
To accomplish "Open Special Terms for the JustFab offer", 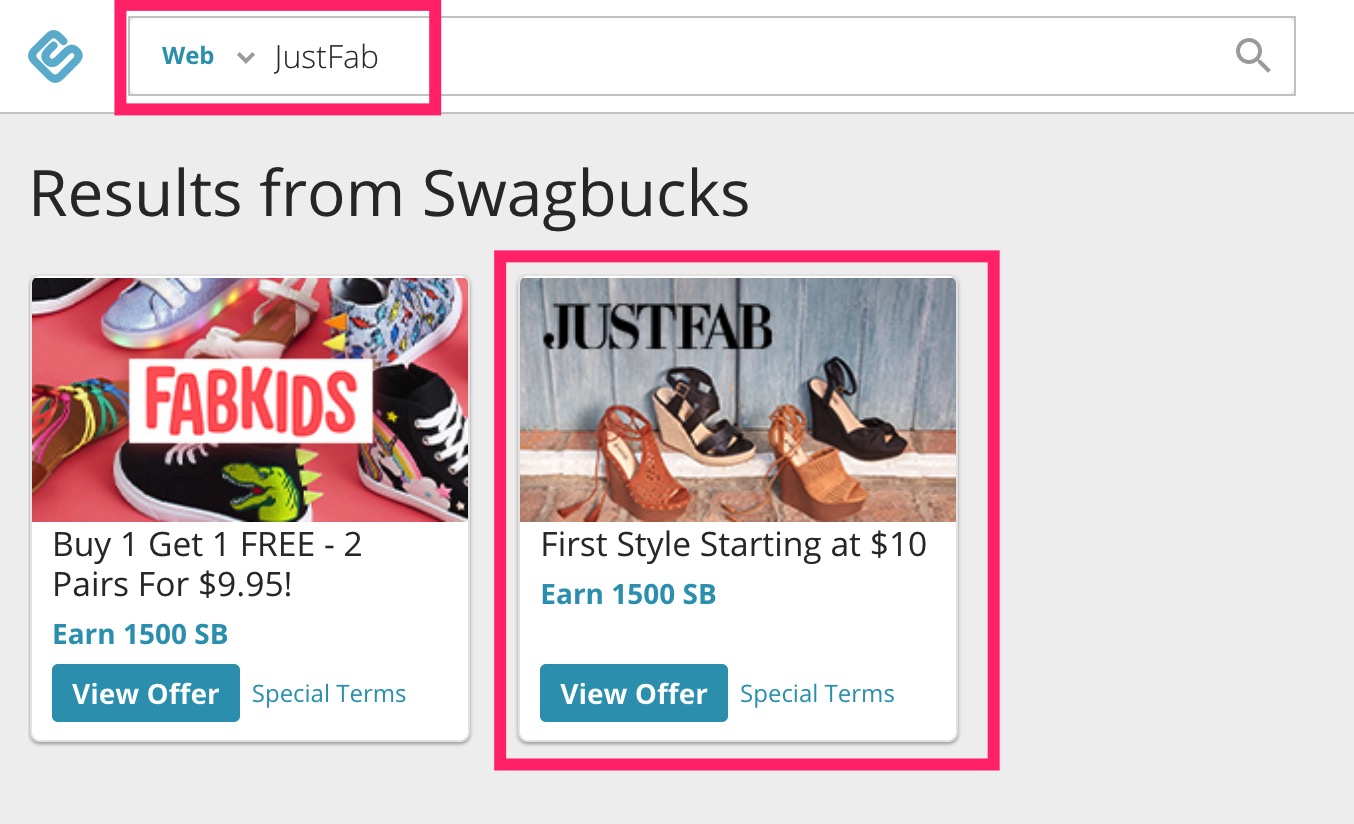I will pyautogui.click(x=816, y=692).
